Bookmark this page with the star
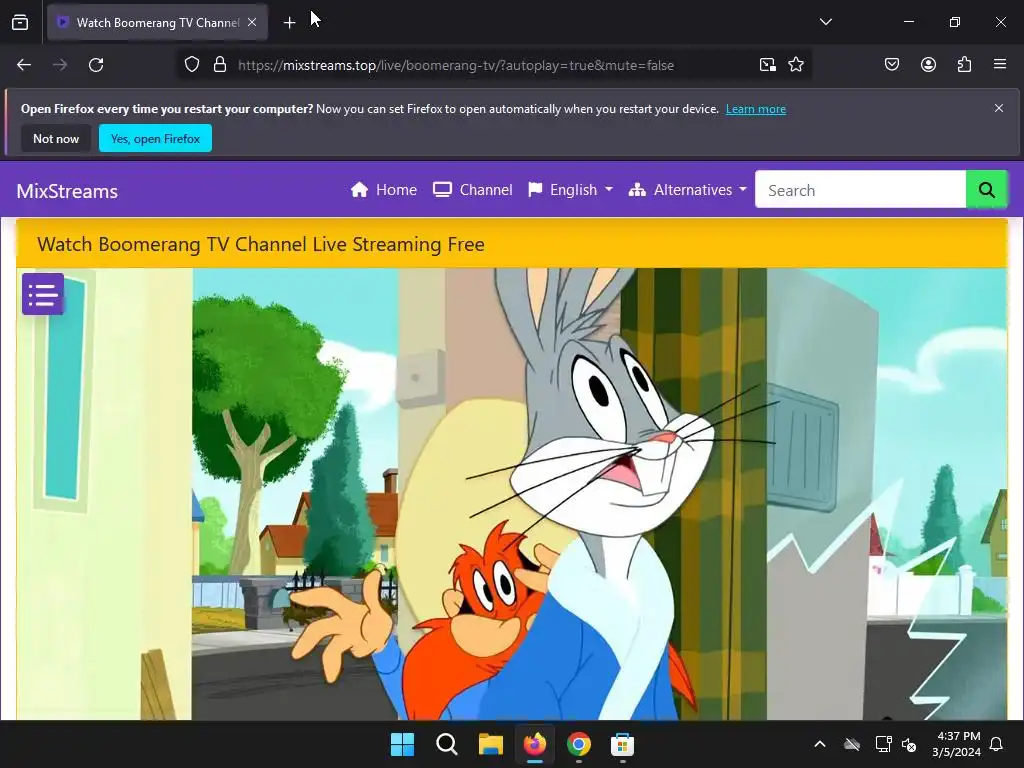Screen dimensions: 1024x768 pyautogui.click(x=795, y=65)
